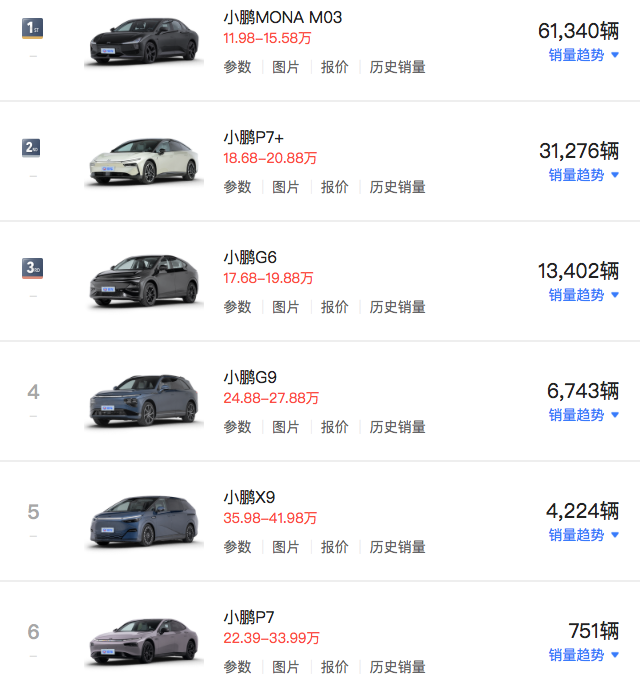Open the 小鹏MONA M03 car image
The height and width of the screenshot is (689, 640).
144,42
